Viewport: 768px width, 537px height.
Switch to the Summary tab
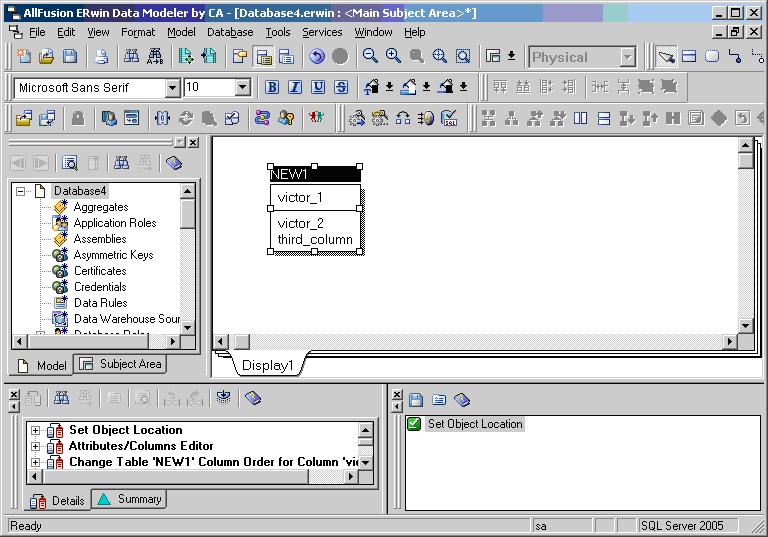pos(129,499)
